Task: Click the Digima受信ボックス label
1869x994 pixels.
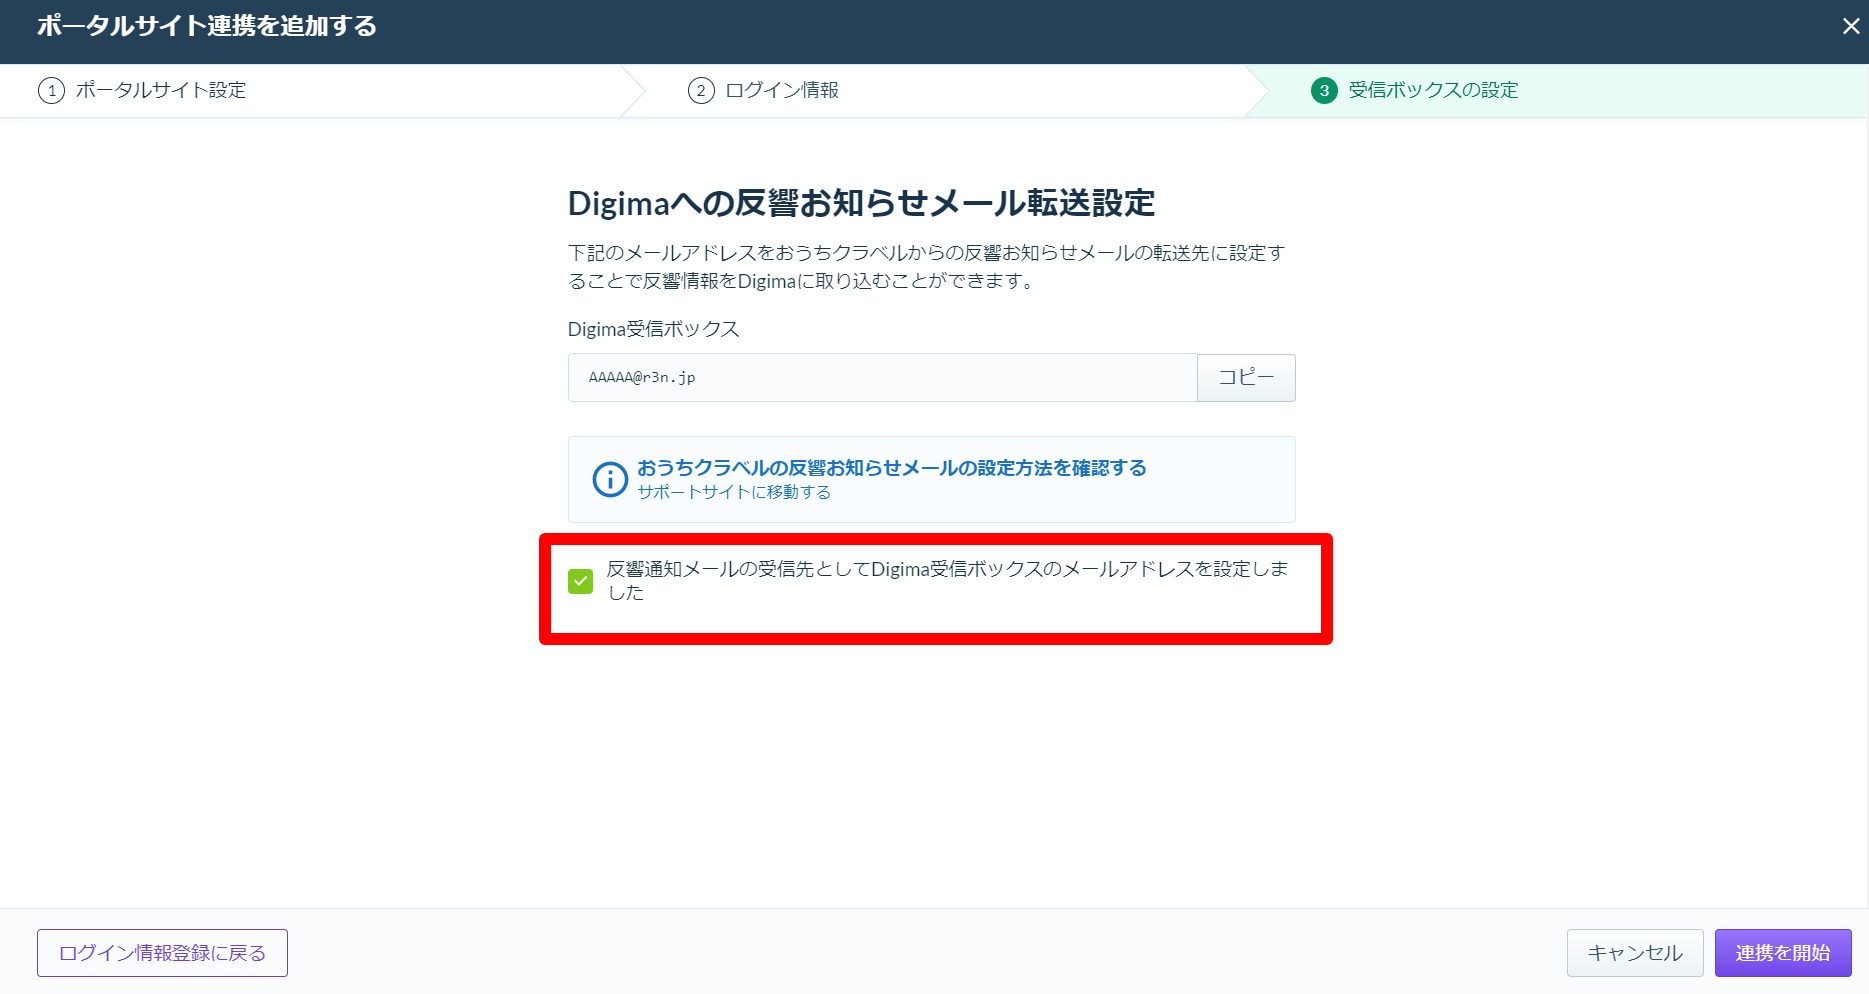Action: pyautogui.click(x=653, y=329)
